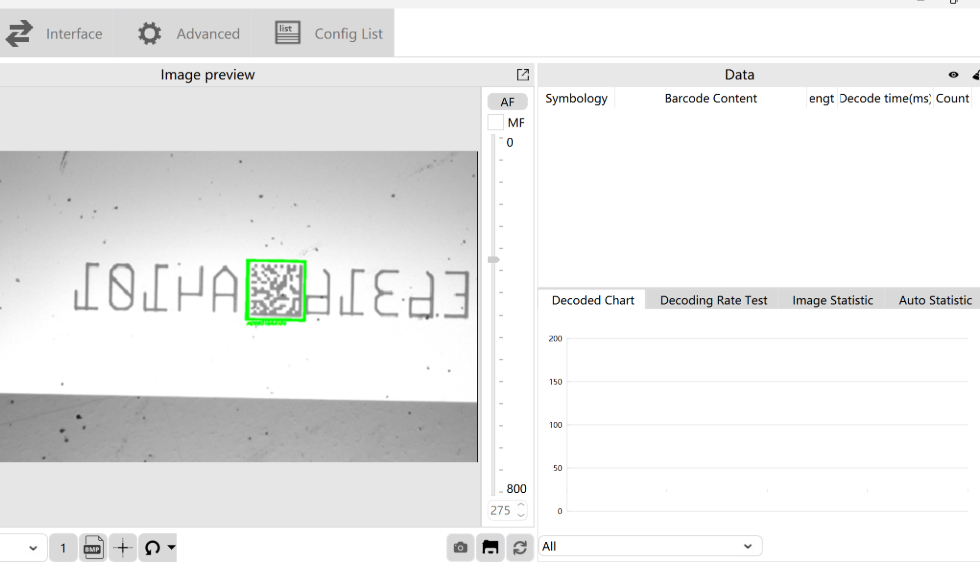Click the Interface swap-arrows icon
Screen dimensions: 980x573
tap(19, 34)
